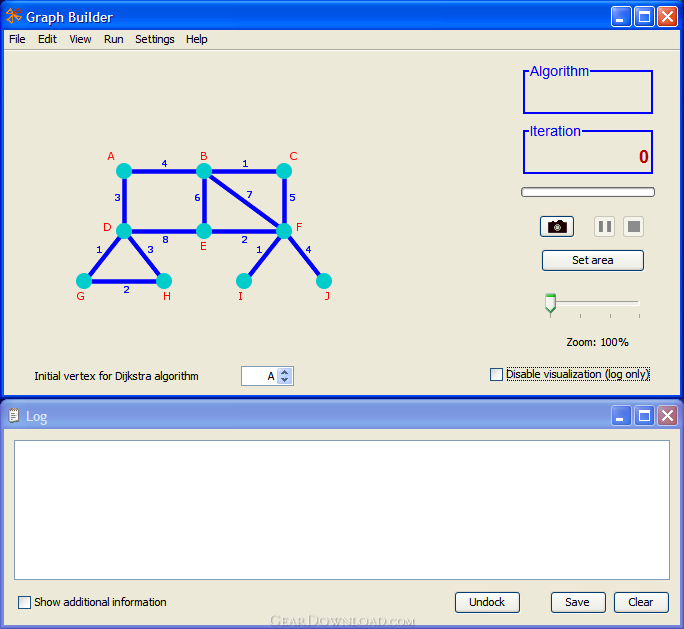
Task: Select graph vertex H
Action: [x=164, y=281]
